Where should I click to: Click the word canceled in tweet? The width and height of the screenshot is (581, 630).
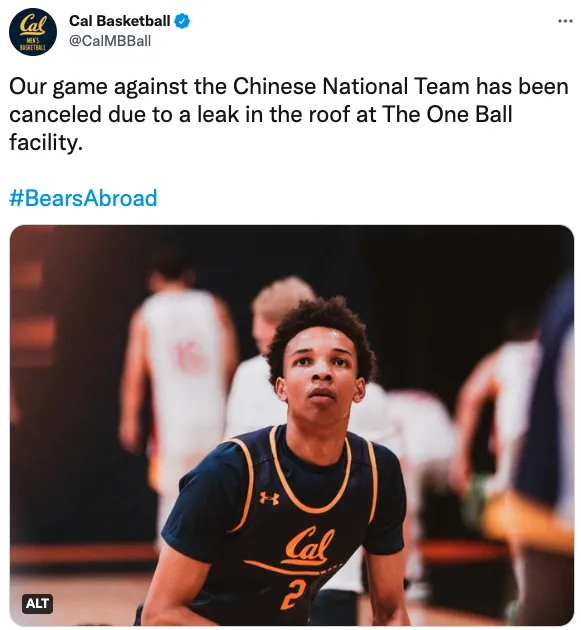(x=55, y=114)
